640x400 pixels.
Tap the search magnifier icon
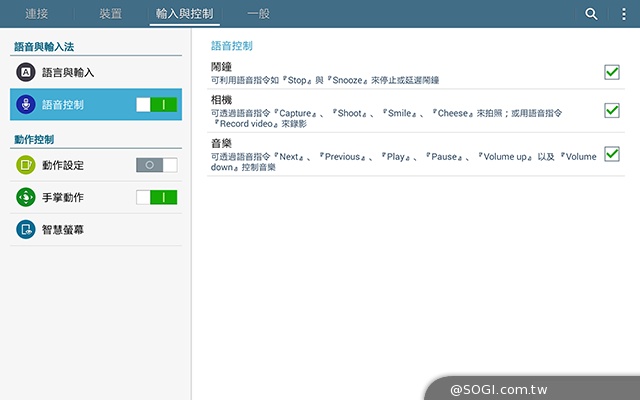(591, 14)
